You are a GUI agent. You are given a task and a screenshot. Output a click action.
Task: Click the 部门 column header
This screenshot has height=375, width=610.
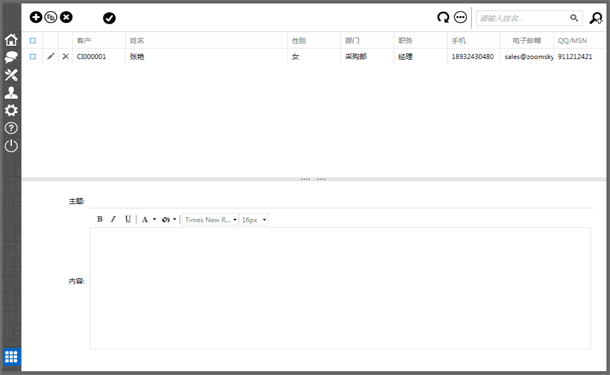pos(352,40)
